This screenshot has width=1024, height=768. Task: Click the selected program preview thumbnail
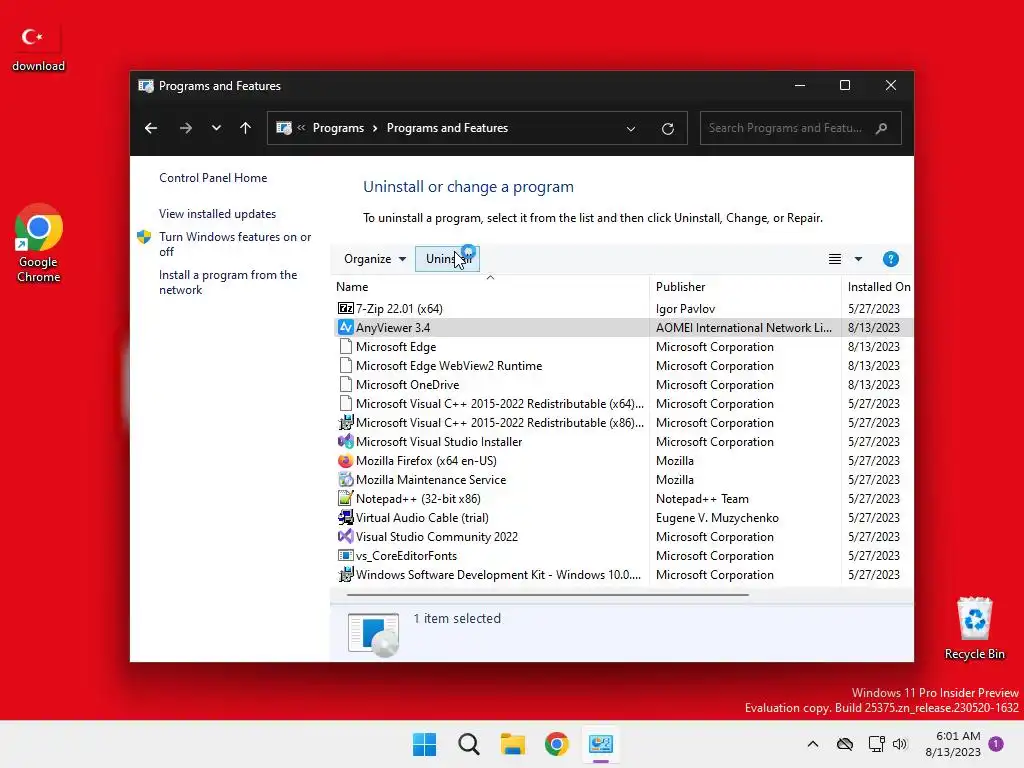(x=373, y=634)
